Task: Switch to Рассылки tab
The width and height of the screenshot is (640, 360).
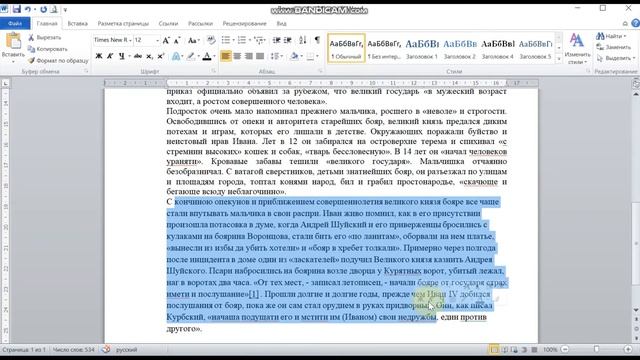Action: [200, 24]
